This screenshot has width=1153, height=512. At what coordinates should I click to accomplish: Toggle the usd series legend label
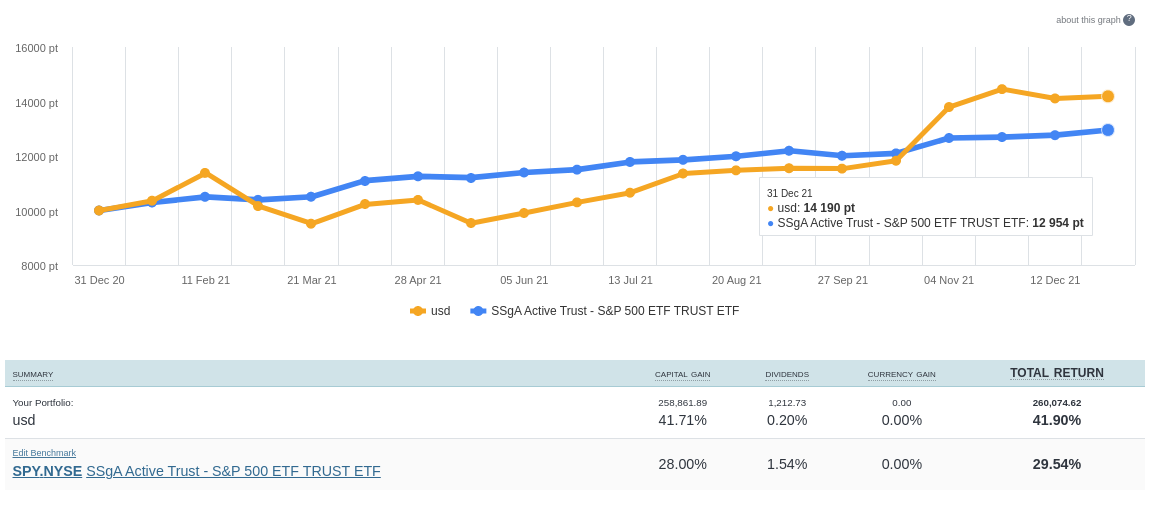tap(441, 311)
